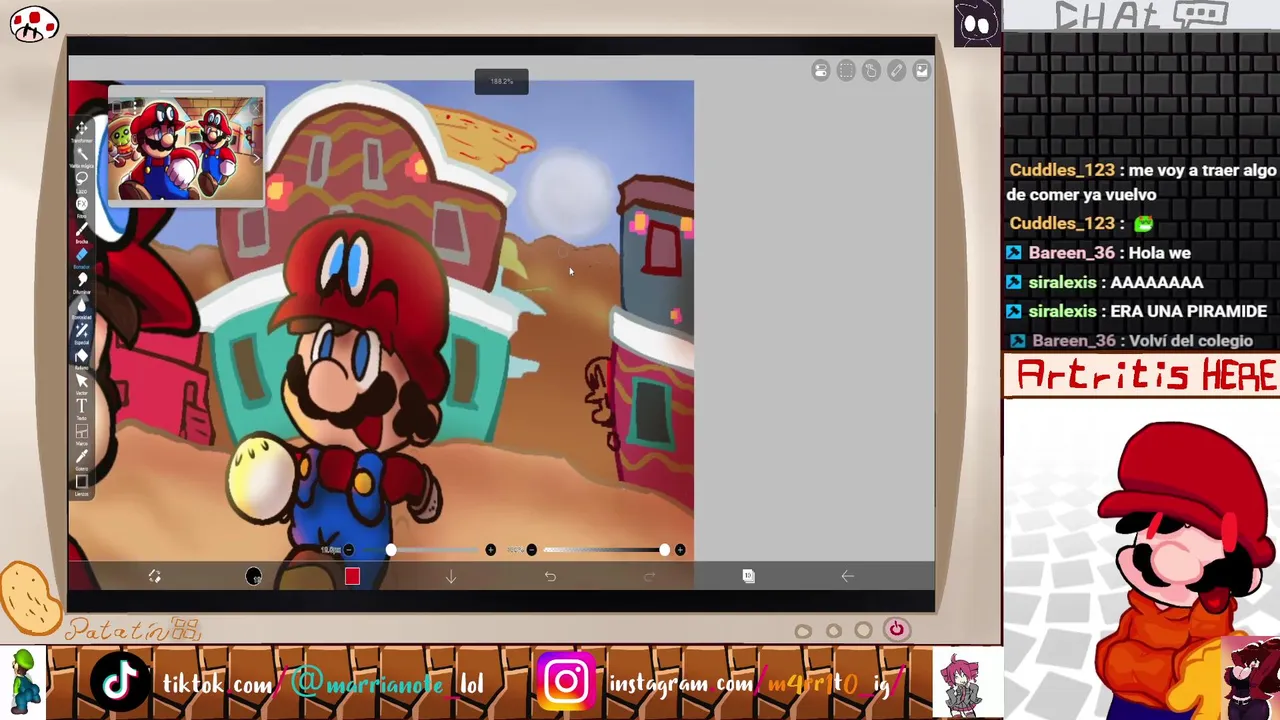Open the ruler tool icon
Screen dimensions: 1280x720
tap(896, 70)
